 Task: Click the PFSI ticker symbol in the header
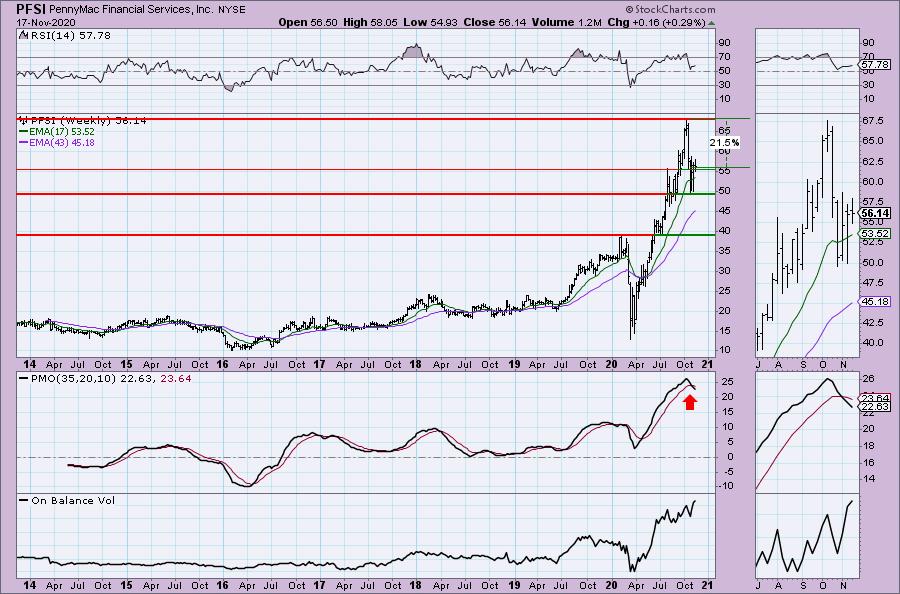click(x=31, y=9)
